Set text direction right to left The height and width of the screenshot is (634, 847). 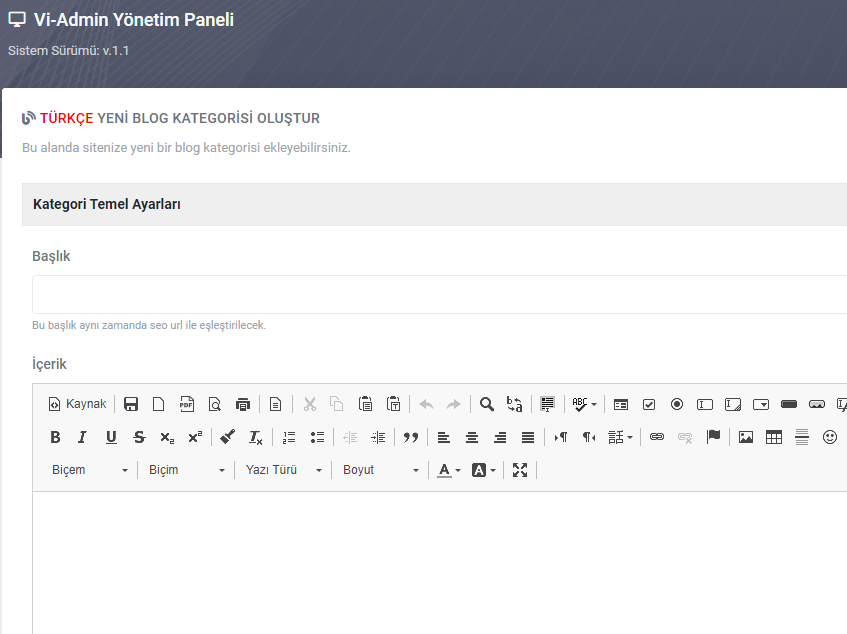coord(589,437)
